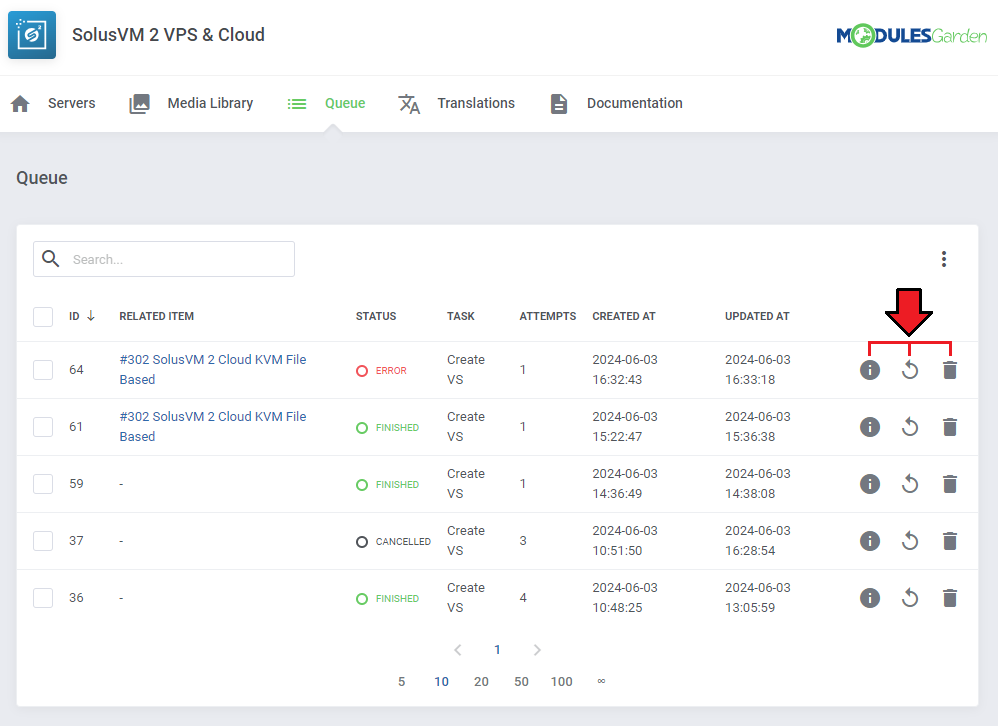Viewport: 998px width, 726px height.
Task: Open the Servers tab
Action: click(71, 103)
